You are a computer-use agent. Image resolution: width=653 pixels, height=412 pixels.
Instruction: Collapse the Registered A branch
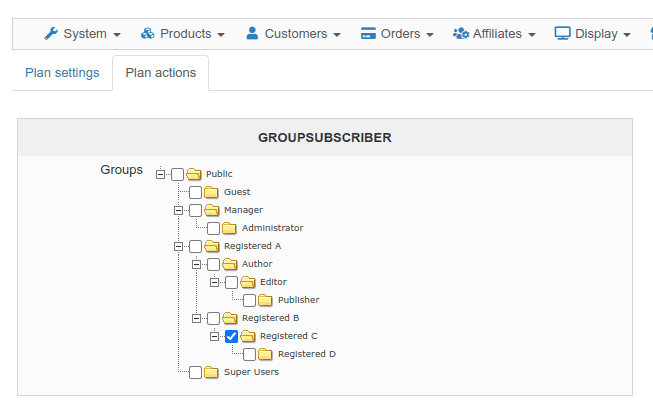178,246
